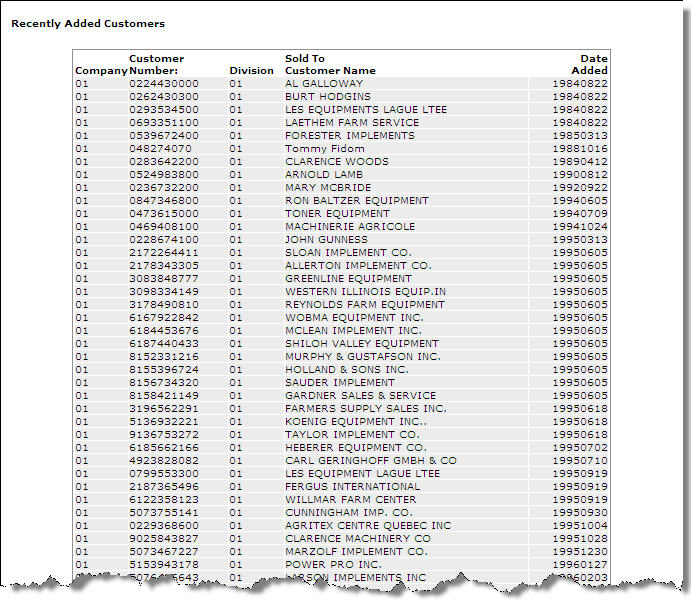Click date 19950710

(x=580, y=461)
